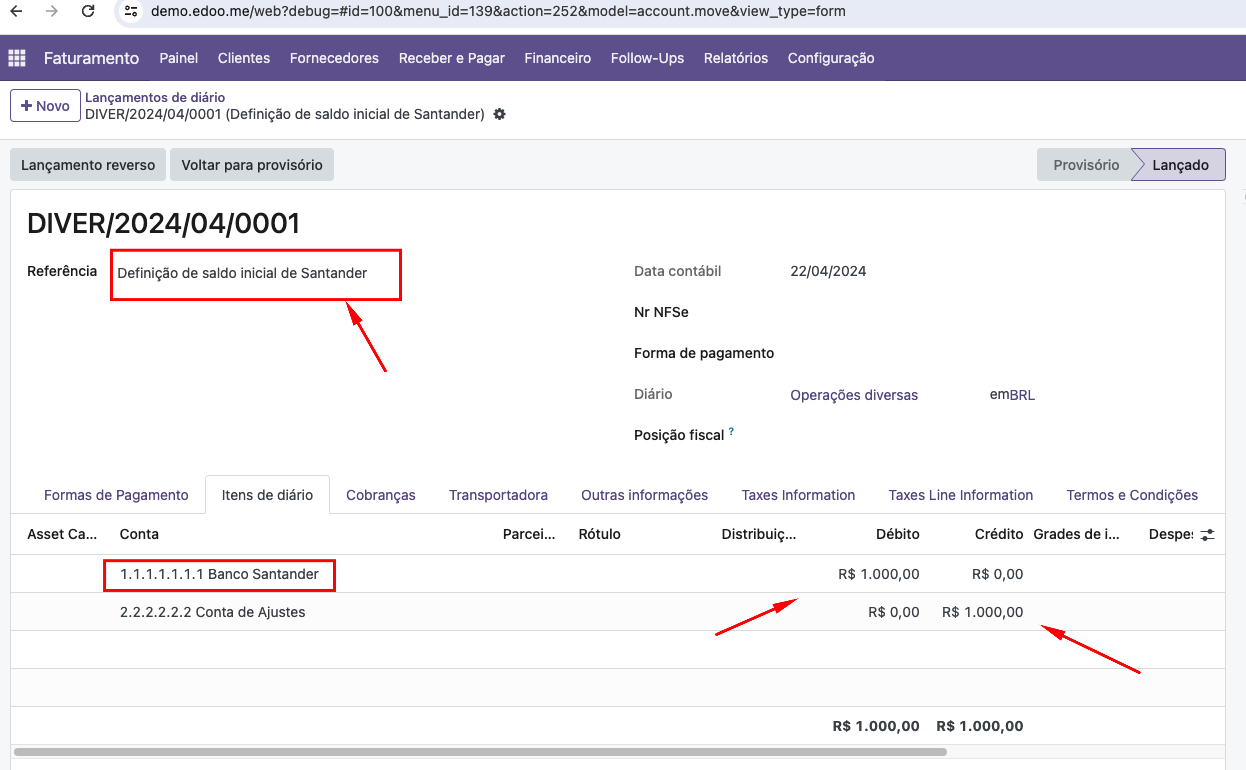Click the horizontal scrollbar under the table
Screen dimensions: 1246x770
[x=480, y=751]
